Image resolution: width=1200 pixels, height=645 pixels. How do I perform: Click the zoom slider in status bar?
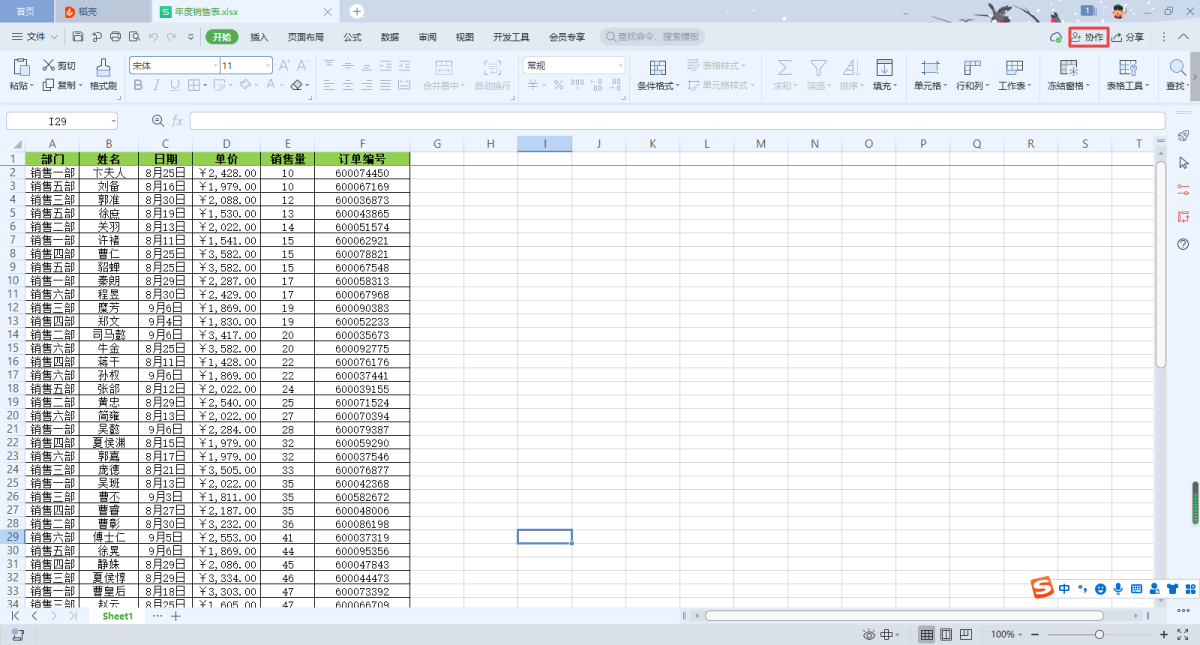coord(1099,635)
